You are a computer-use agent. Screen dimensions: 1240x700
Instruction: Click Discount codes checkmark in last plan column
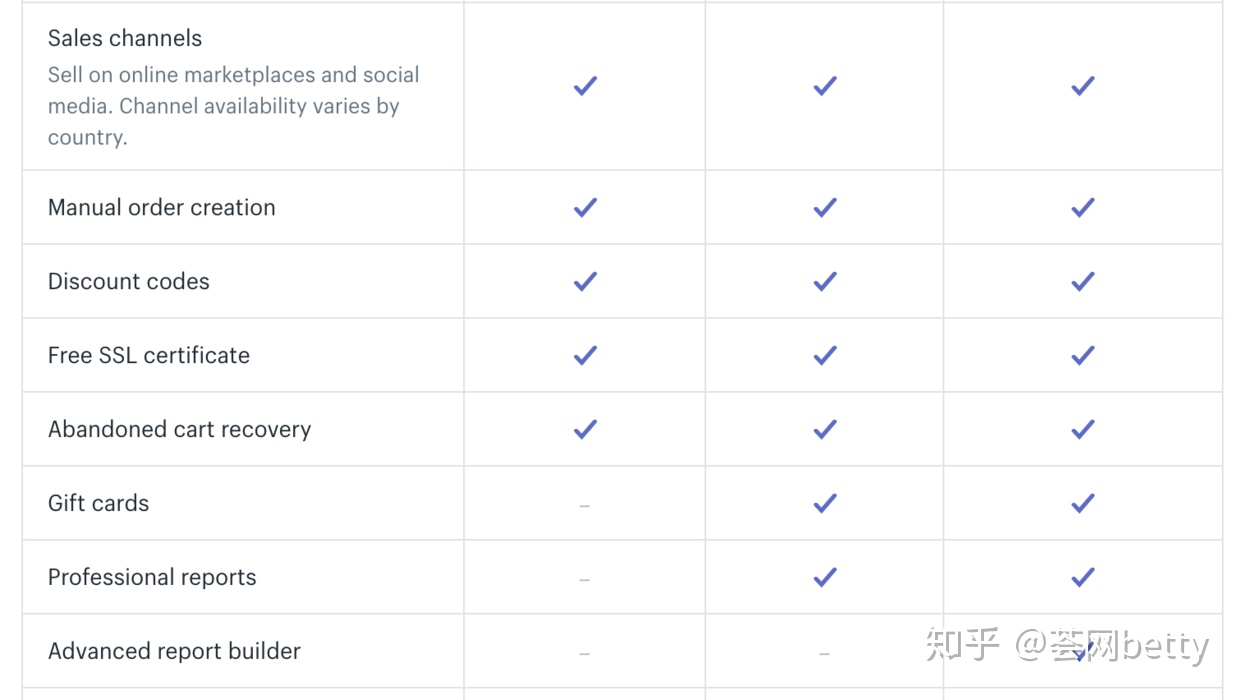[x=1082, y=281]
